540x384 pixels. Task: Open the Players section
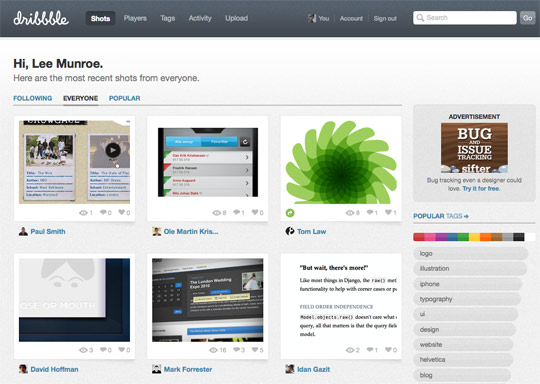tap(135, 18)
